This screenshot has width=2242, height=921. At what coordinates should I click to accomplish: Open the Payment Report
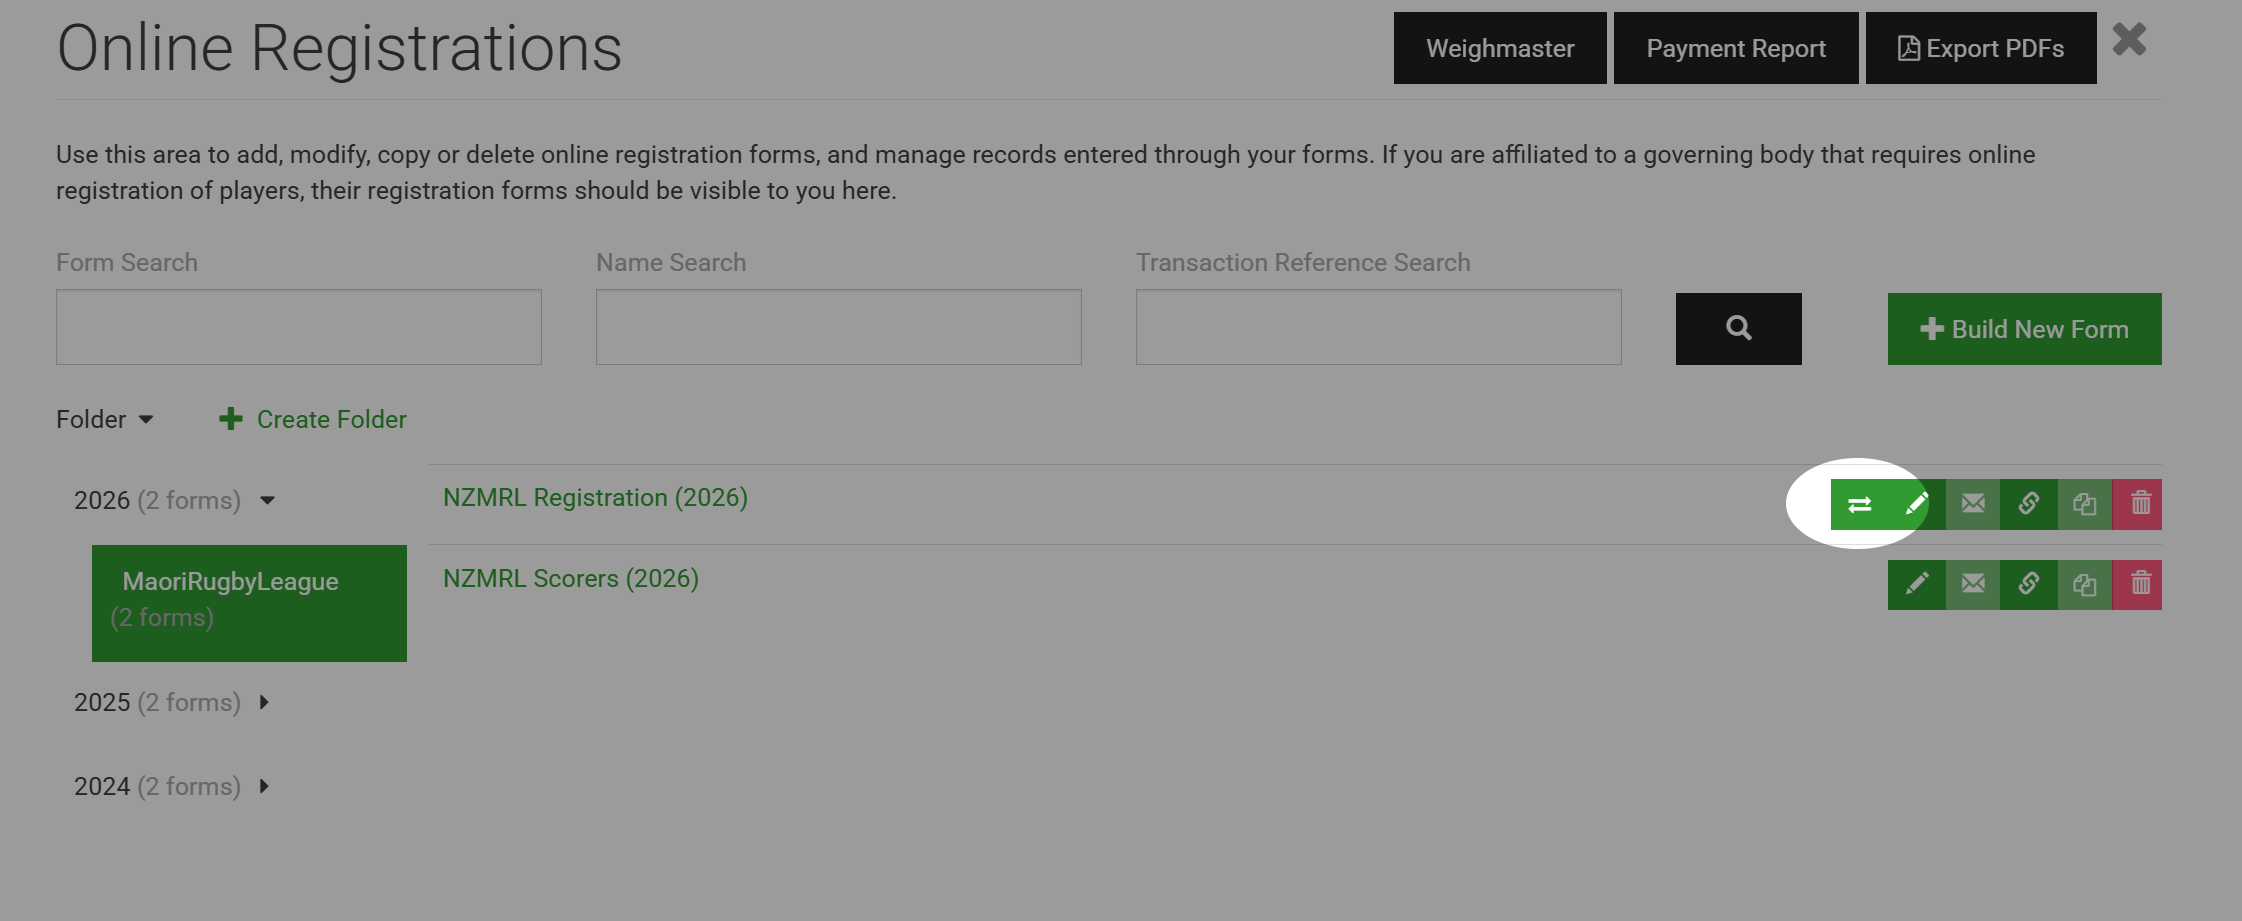pyautogui.click(x=1736, y=48)
